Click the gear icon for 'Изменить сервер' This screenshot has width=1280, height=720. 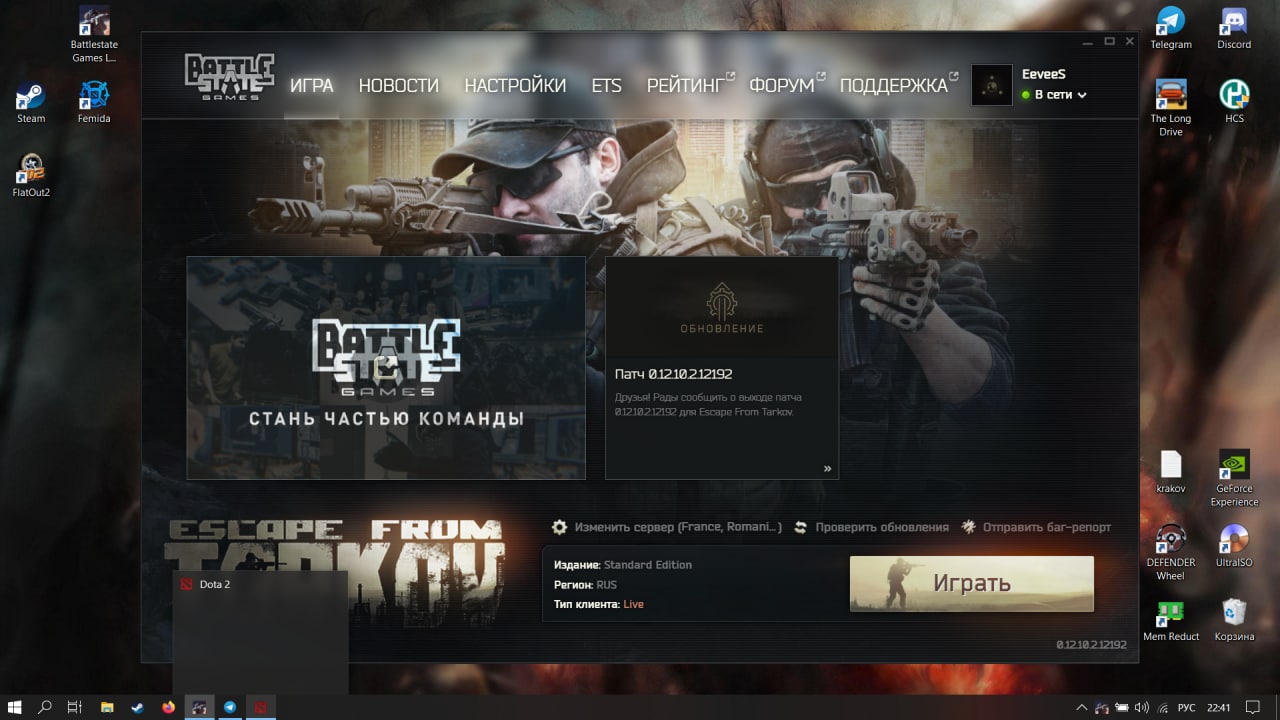click(x=560, y=527)
